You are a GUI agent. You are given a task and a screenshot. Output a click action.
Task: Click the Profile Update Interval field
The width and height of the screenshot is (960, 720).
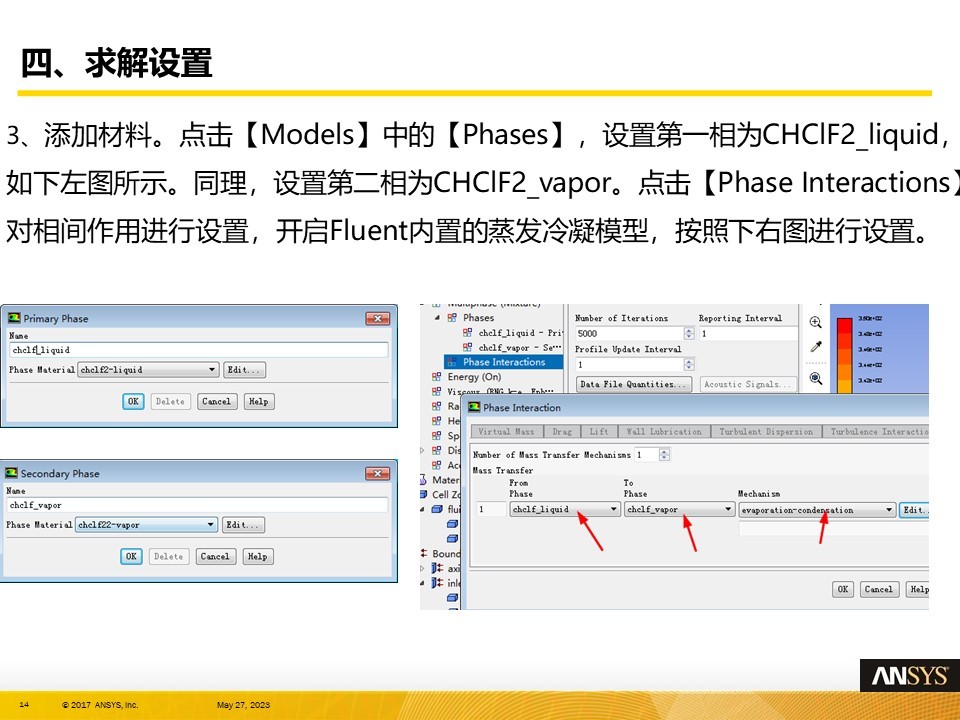pos(629,365)
